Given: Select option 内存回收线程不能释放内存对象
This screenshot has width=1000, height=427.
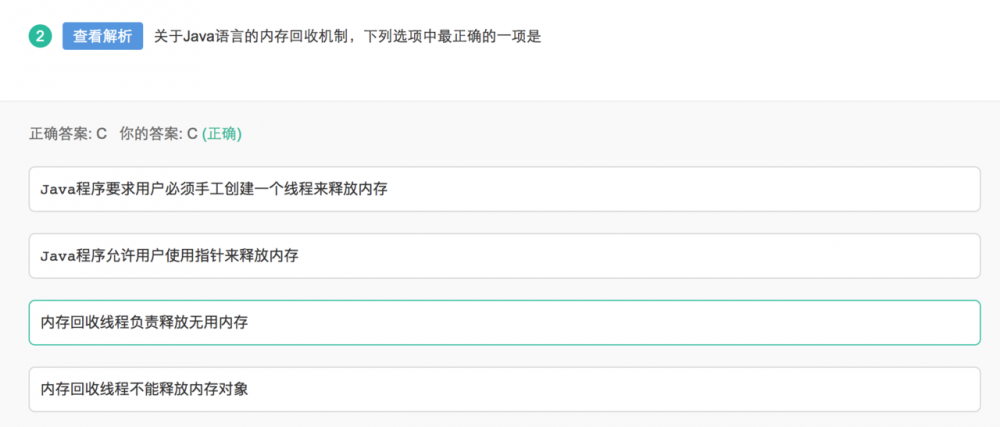Looking at the screenshot, I should [504, 389].
